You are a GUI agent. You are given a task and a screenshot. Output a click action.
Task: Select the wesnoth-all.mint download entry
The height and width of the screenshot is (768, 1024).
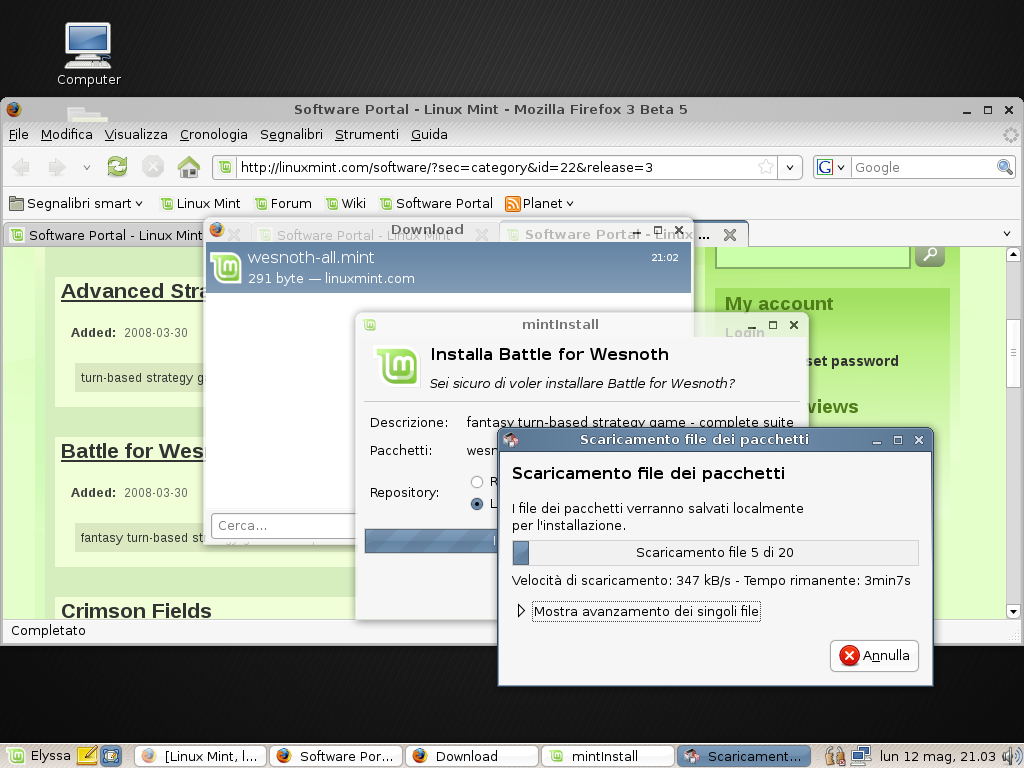(448, 268)
